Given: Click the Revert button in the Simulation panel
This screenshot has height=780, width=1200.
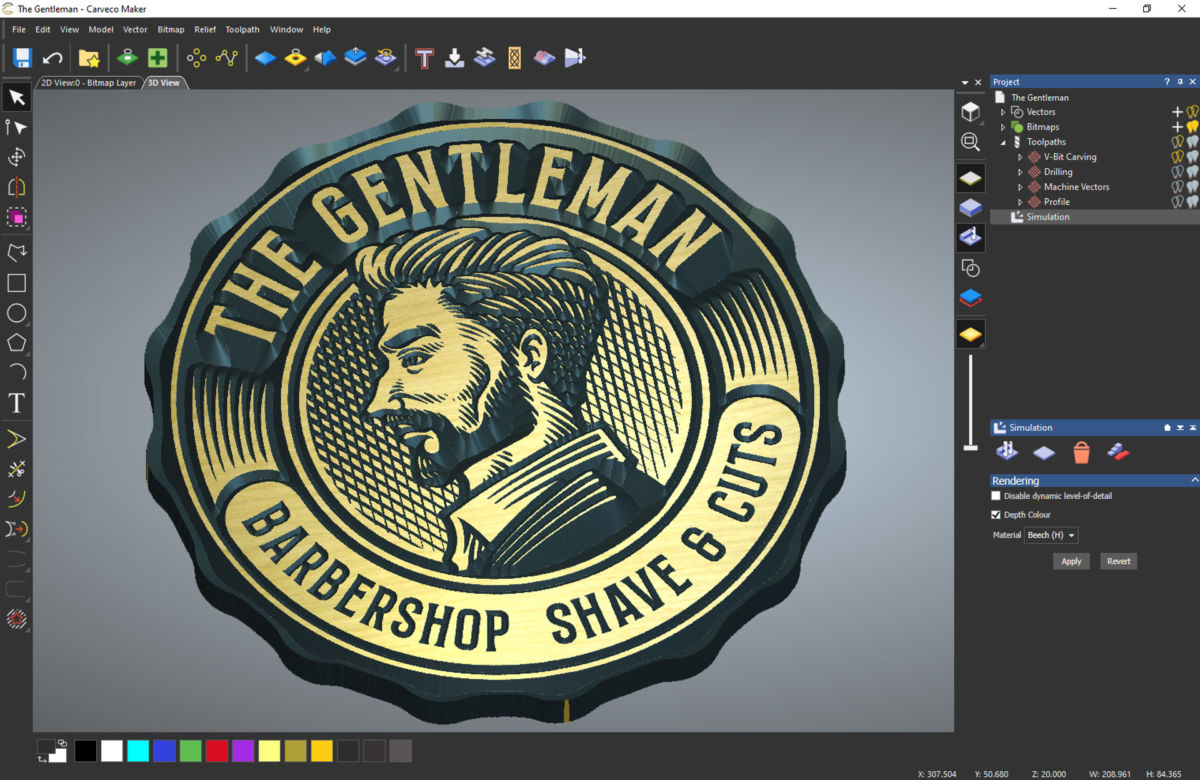Looking at the screenshot, I should pyautogui.click(x=1118, y=561).
